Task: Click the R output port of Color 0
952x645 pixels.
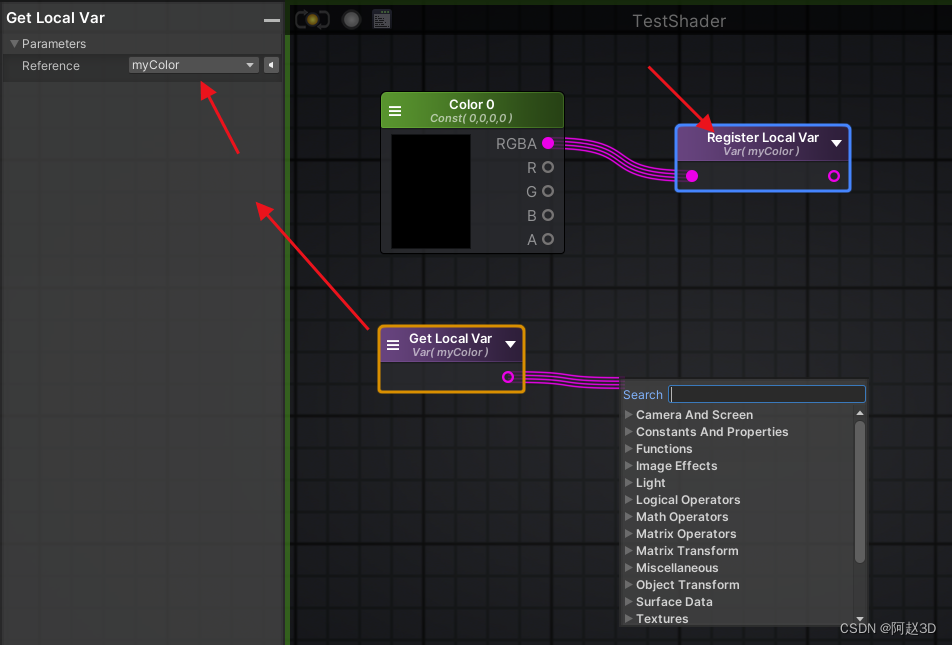Action: tap(548, 167)
